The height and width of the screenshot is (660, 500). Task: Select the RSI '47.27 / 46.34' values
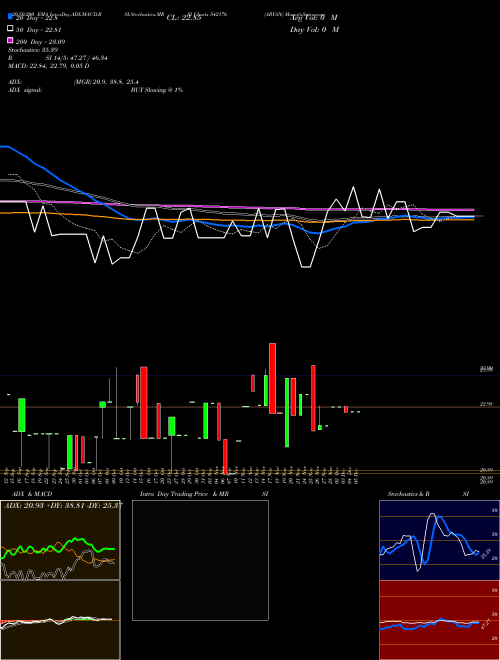click(x=87, y=58)
